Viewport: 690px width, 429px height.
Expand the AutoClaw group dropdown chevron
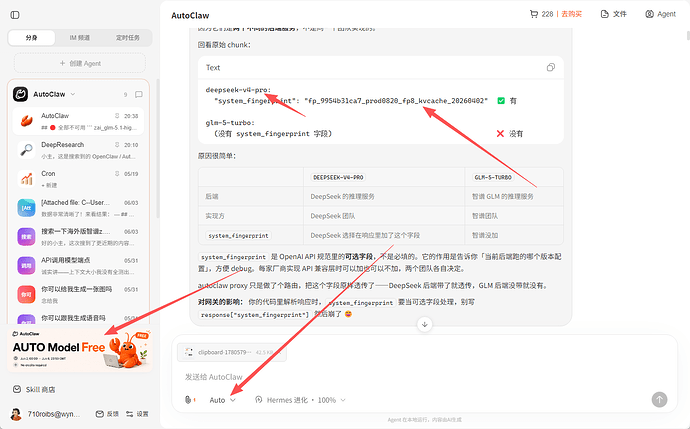click(73, 94)
